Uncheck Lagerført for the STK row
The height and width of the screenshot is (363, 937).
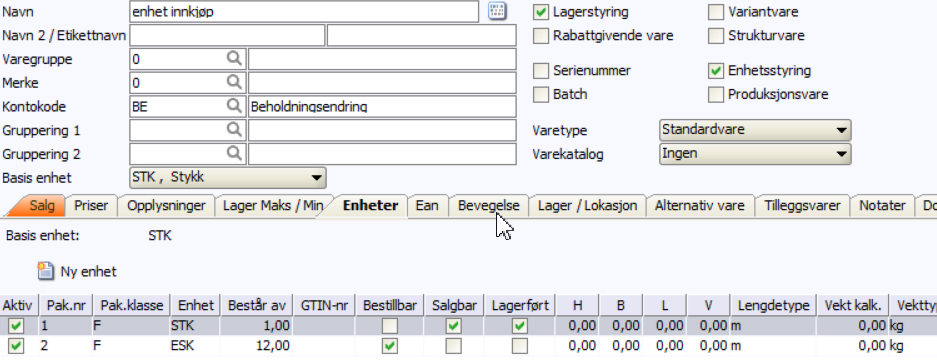point(520,326)
